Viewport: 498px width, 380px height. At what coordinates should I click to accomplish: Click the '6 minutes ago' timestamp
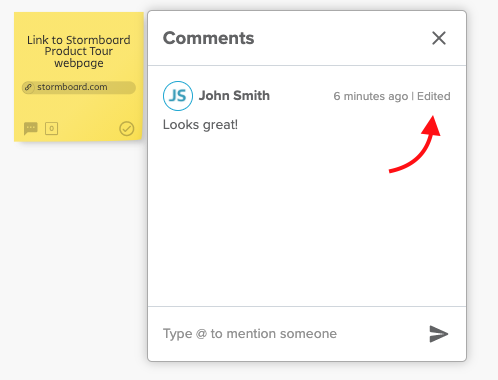(371, 96)
